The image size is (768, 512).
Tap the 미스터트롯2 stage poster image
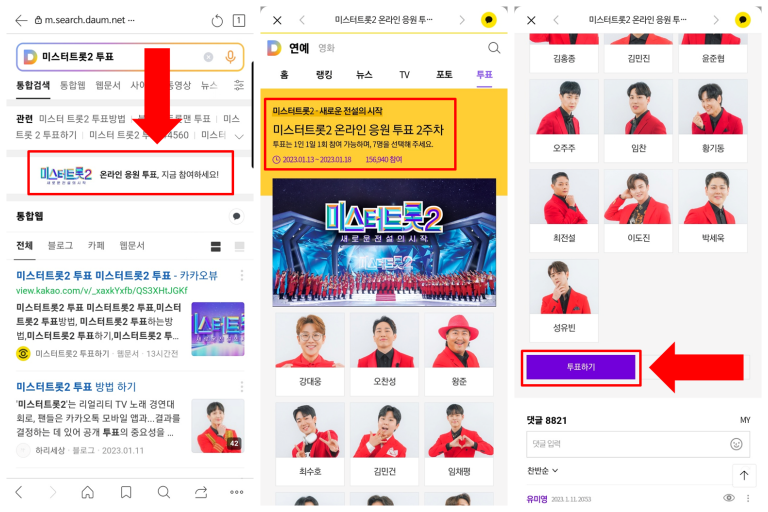[384, 243]
